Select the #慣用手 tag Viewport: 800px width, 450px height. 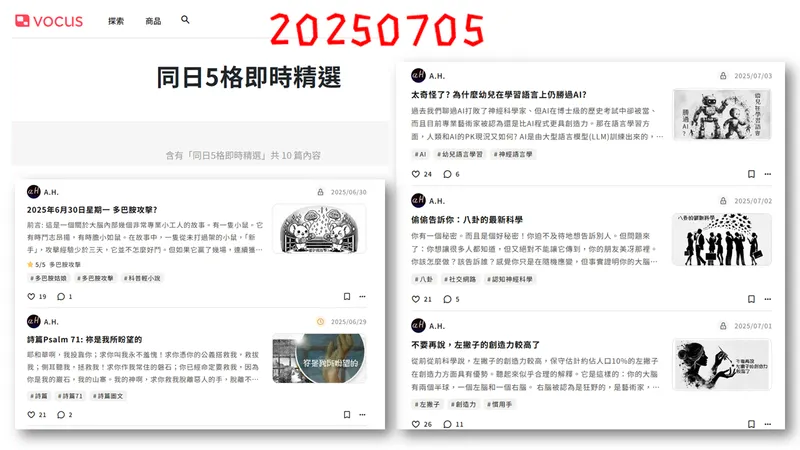coord(499,404)
